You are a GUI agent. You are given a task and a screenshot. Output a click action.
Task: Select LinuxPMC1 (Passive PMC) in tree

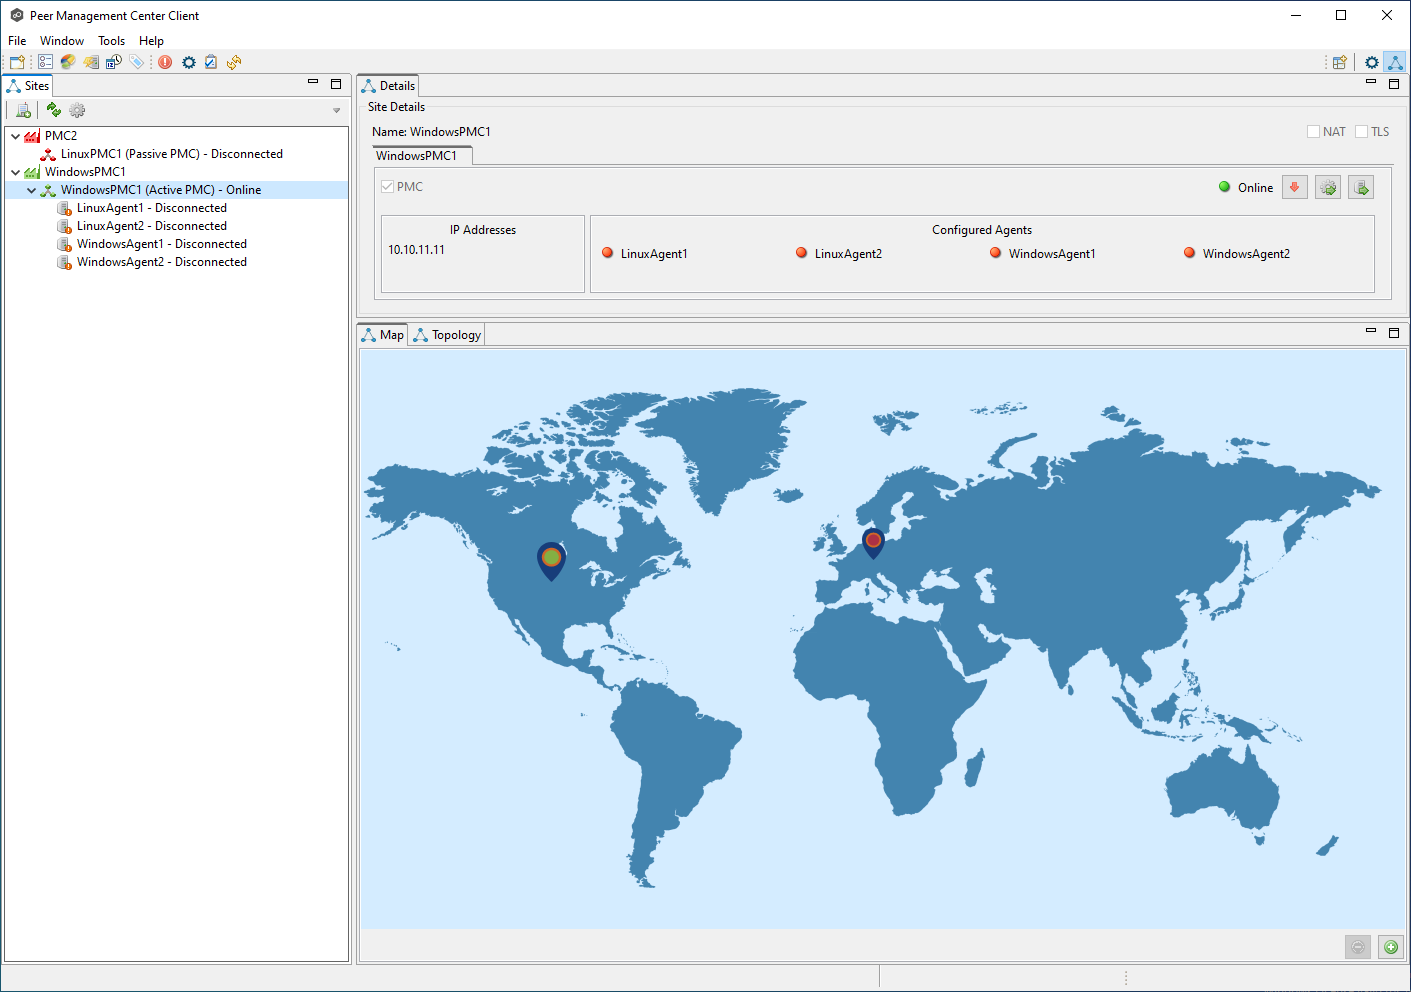pyautogui.click(x=171, y=154)
